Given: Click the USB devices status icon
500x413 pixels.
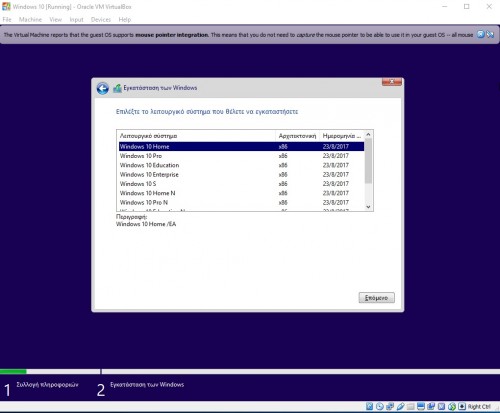Looking at the screenshot, I should 400,406.
